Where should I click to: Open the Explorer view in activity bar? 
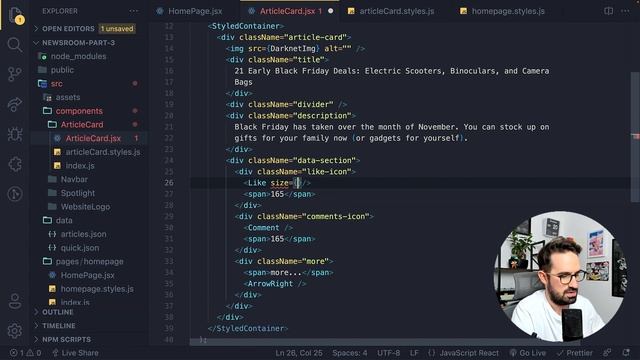(15, 16)
